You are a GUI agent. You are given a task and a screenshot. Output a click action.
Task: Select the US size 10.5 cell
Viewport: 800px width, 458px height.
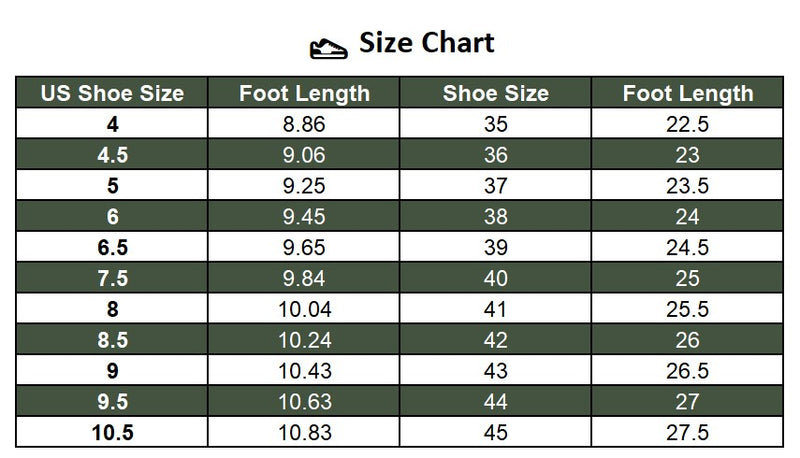click(x=112, y=432)
